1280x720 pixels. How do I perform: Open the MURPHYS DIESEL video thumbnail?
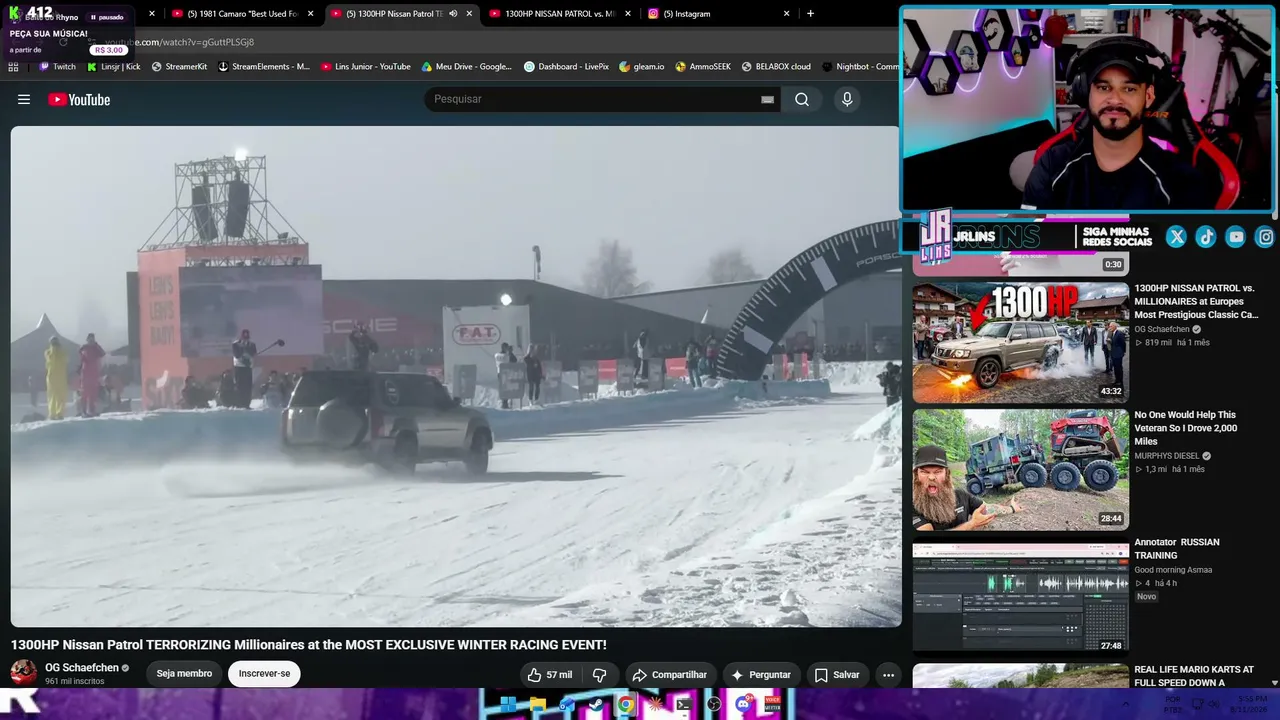1020,469
